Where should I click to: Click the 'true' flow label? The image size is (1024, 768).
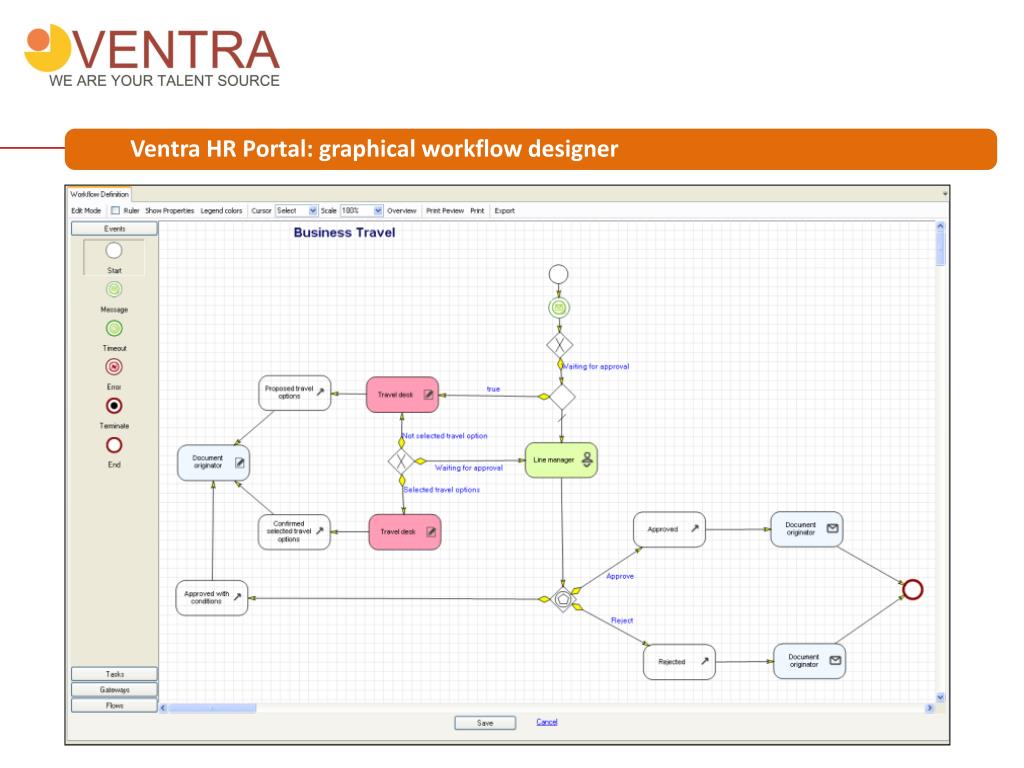click(x=493, y=389)
